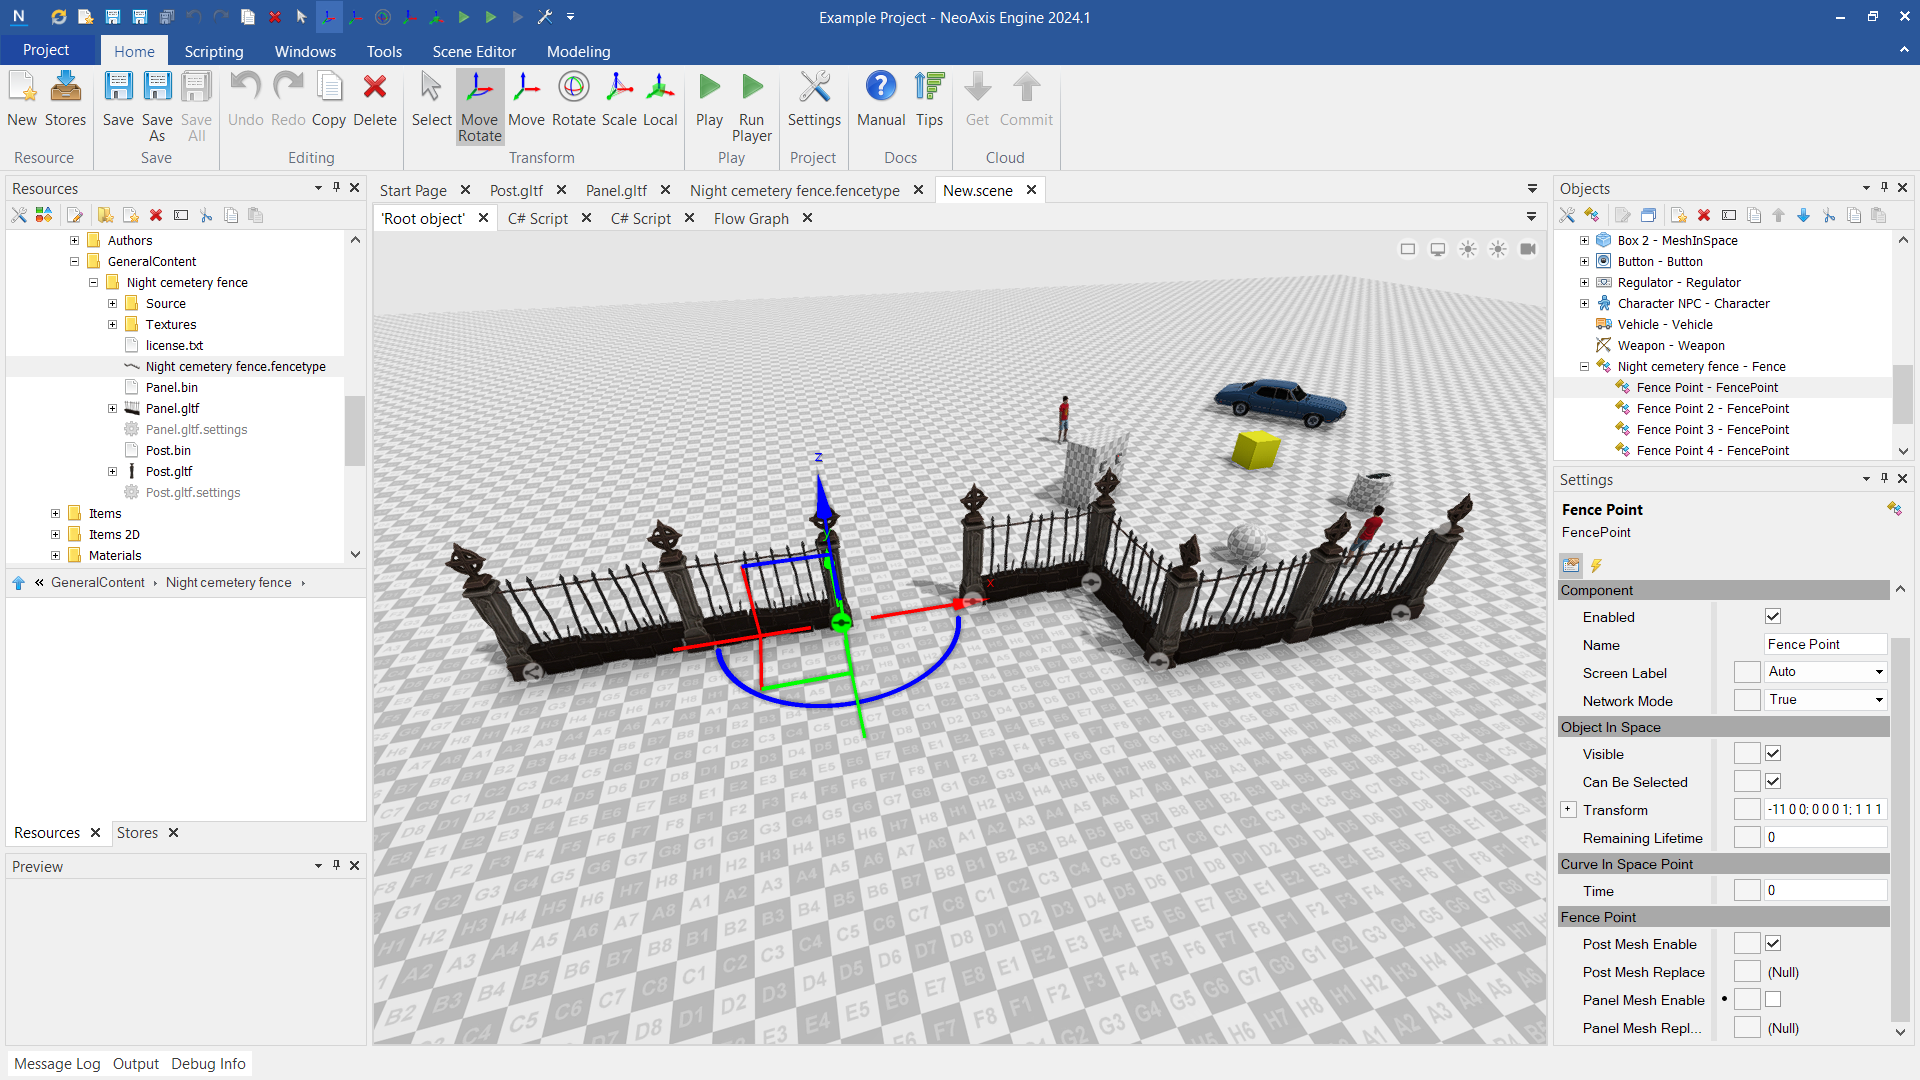Open the Manual from the Docs group
Image resolution: width=1920 pixels, height=1080 pixels.
(x=880, y=100)
